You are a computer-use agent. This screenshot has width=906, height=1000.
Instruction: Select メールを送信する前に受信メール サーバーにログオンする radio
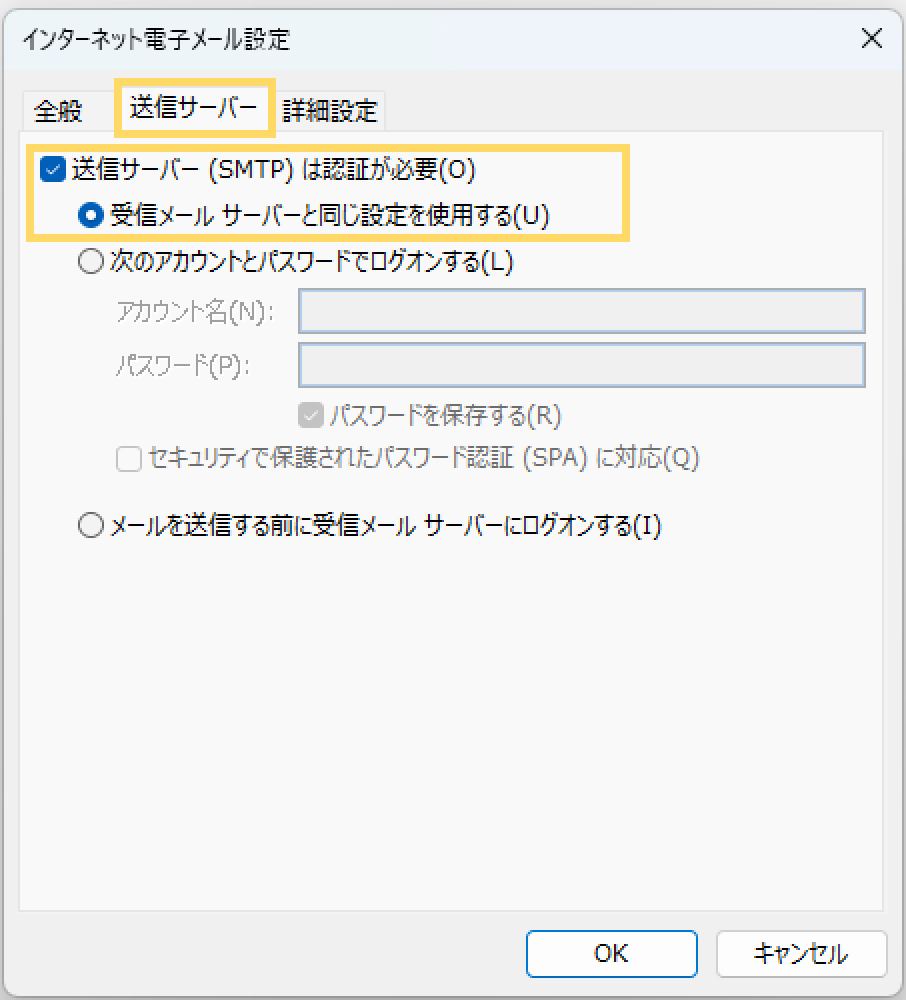click(90, 526)
